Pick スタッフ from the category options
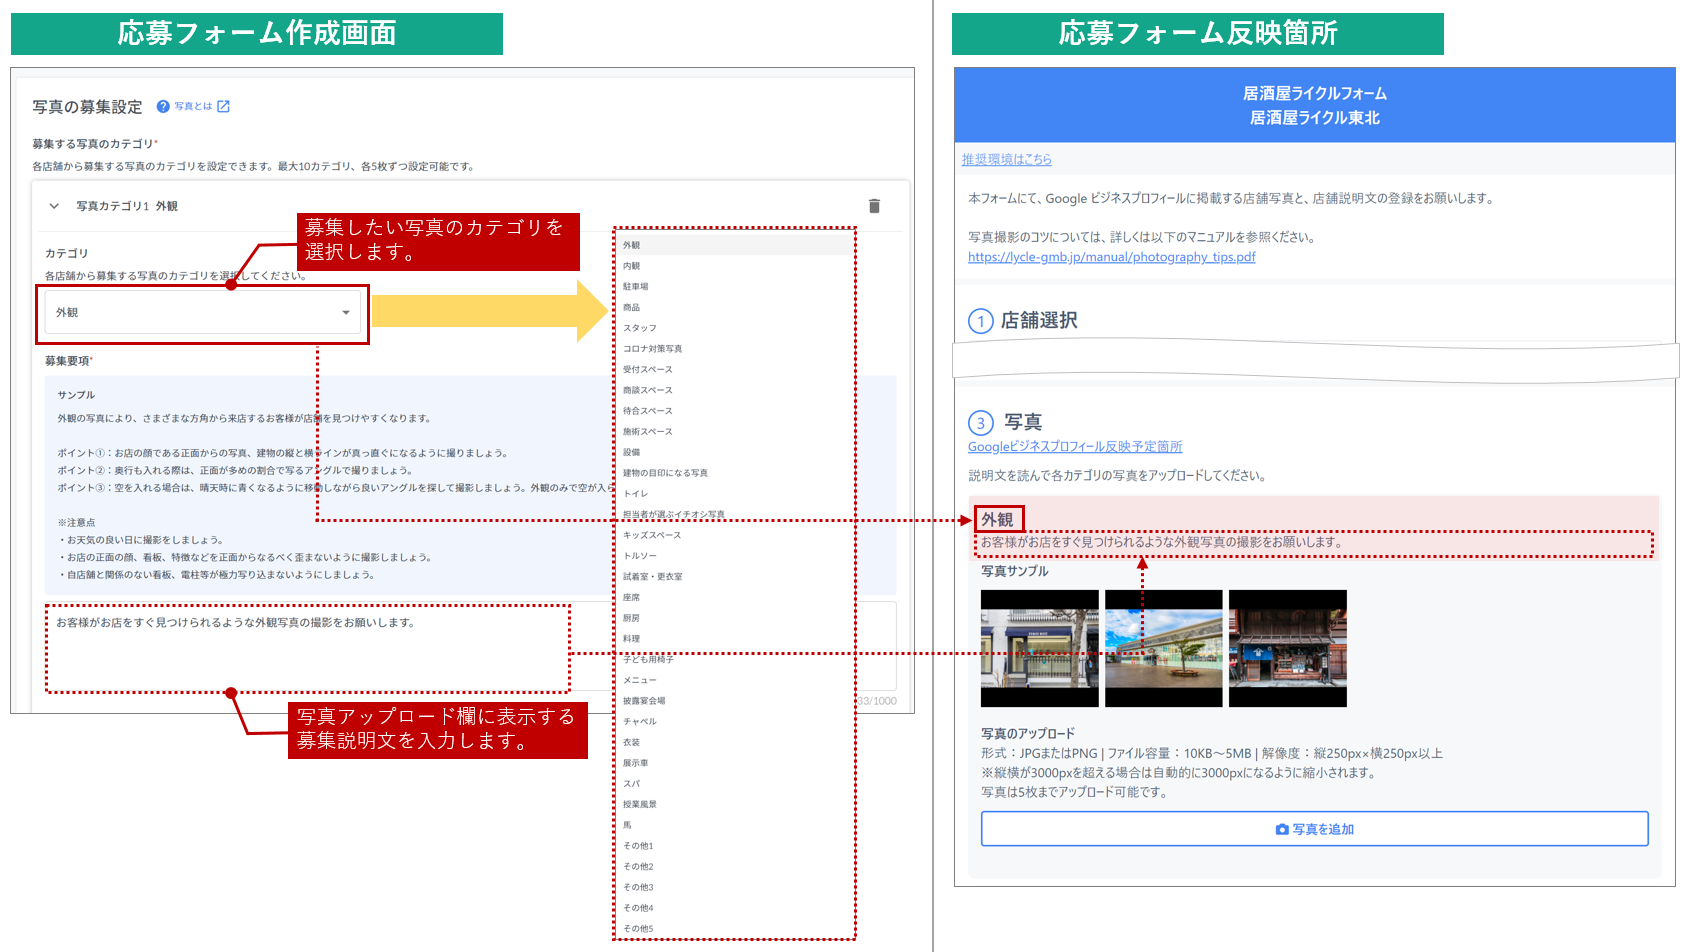The width and height of the screenshot is (1693, 952). (x=640, y=328)
